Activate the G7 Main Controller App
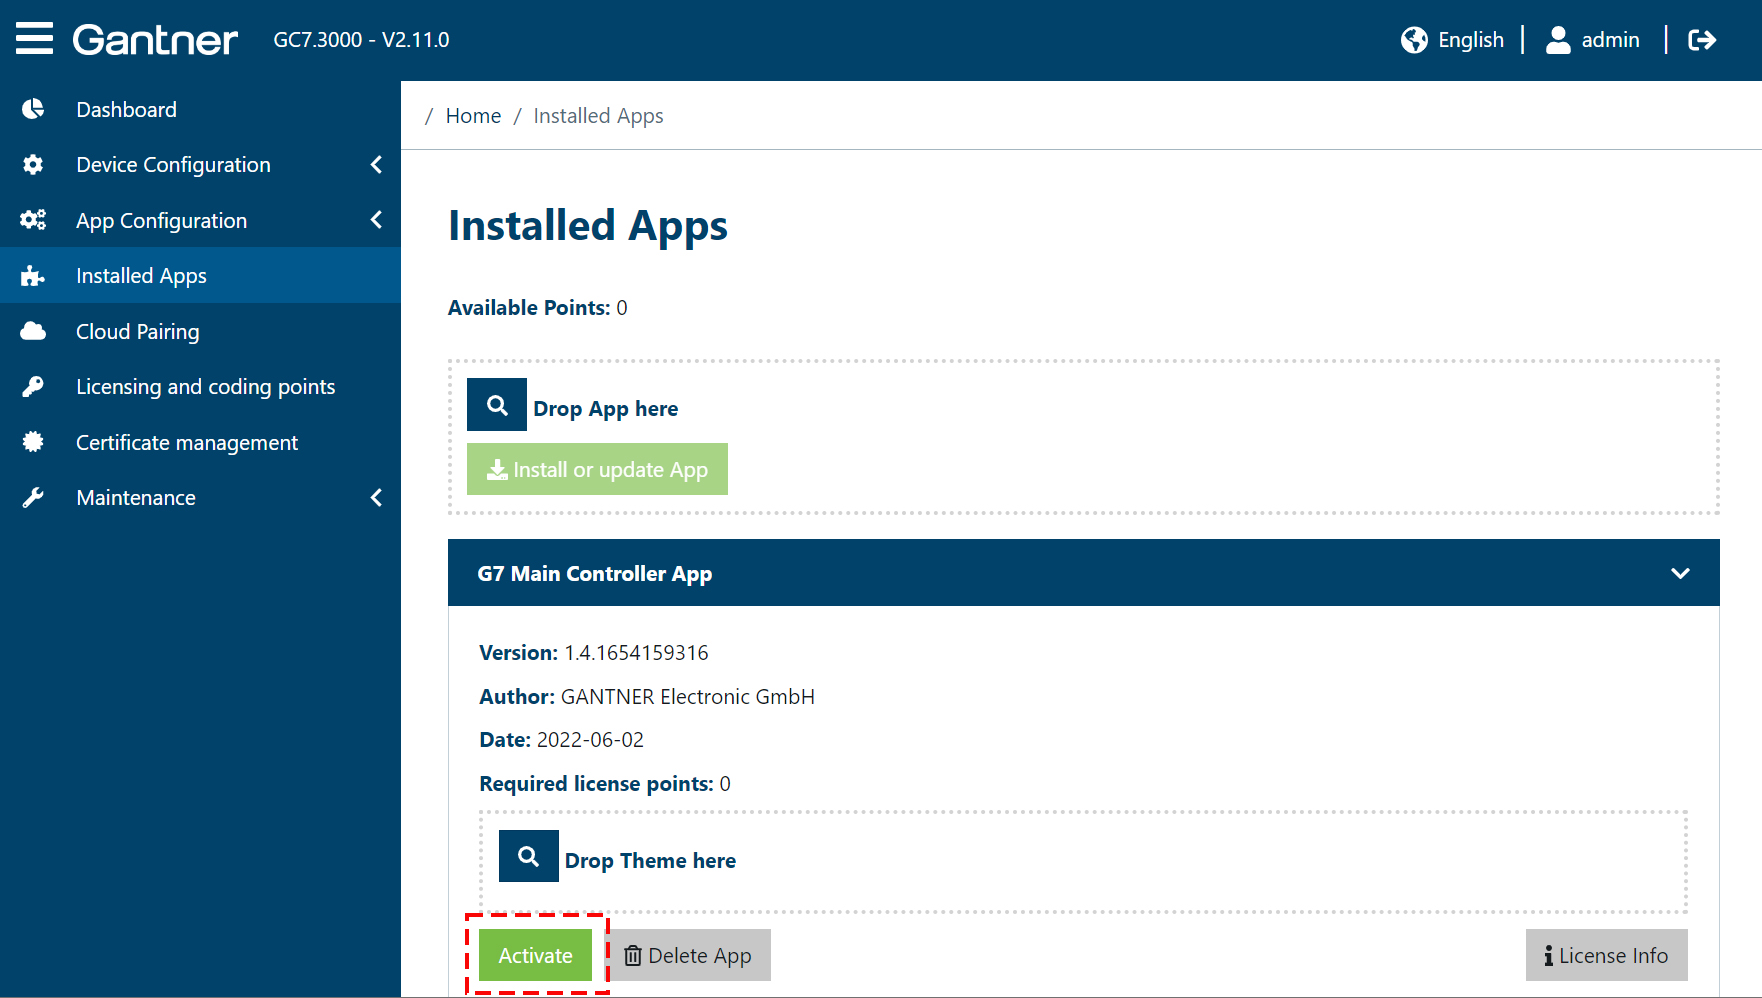This screenshot has height=998, width=1762. pyautogui.click(x=535, y=955)
